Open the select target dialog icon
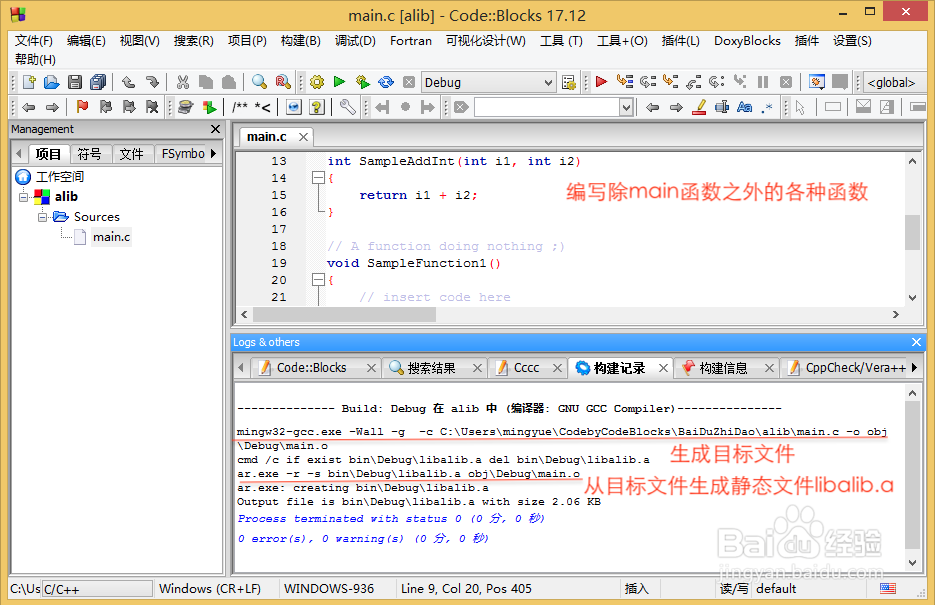The height and width of the screenshot is (605, 935). [569, 82]
